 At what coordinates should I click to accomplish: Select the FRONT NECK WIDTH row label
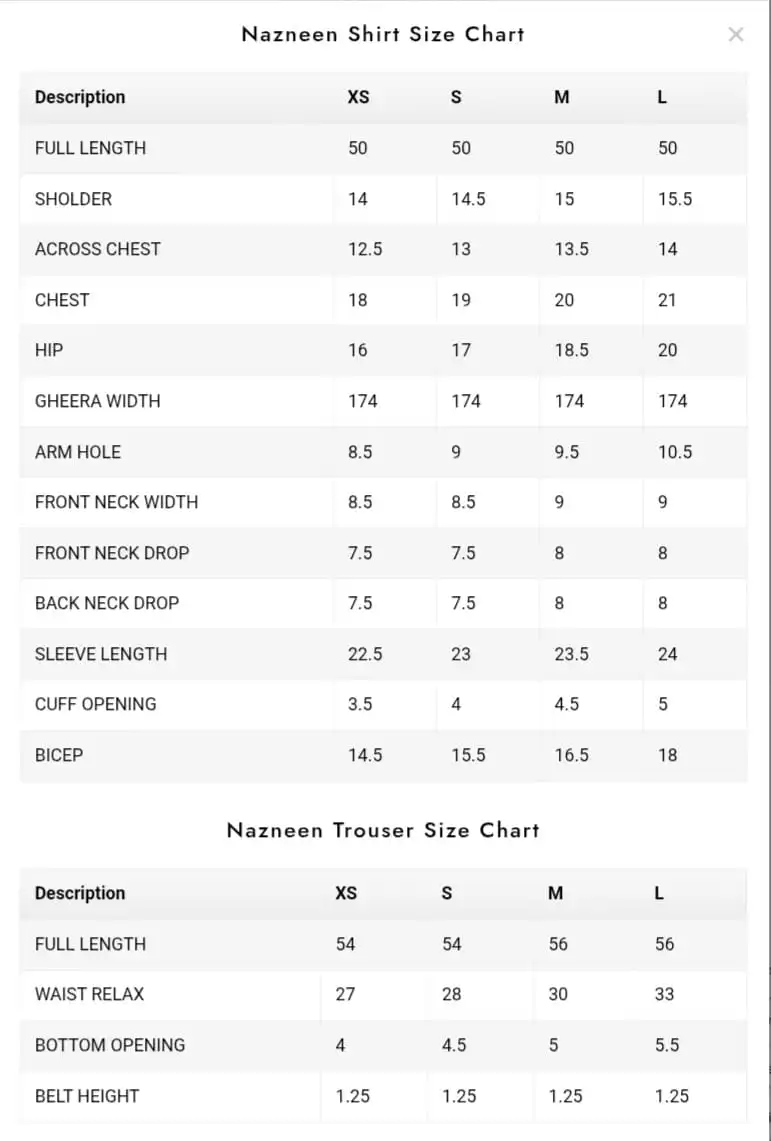(x=116, y=502)
